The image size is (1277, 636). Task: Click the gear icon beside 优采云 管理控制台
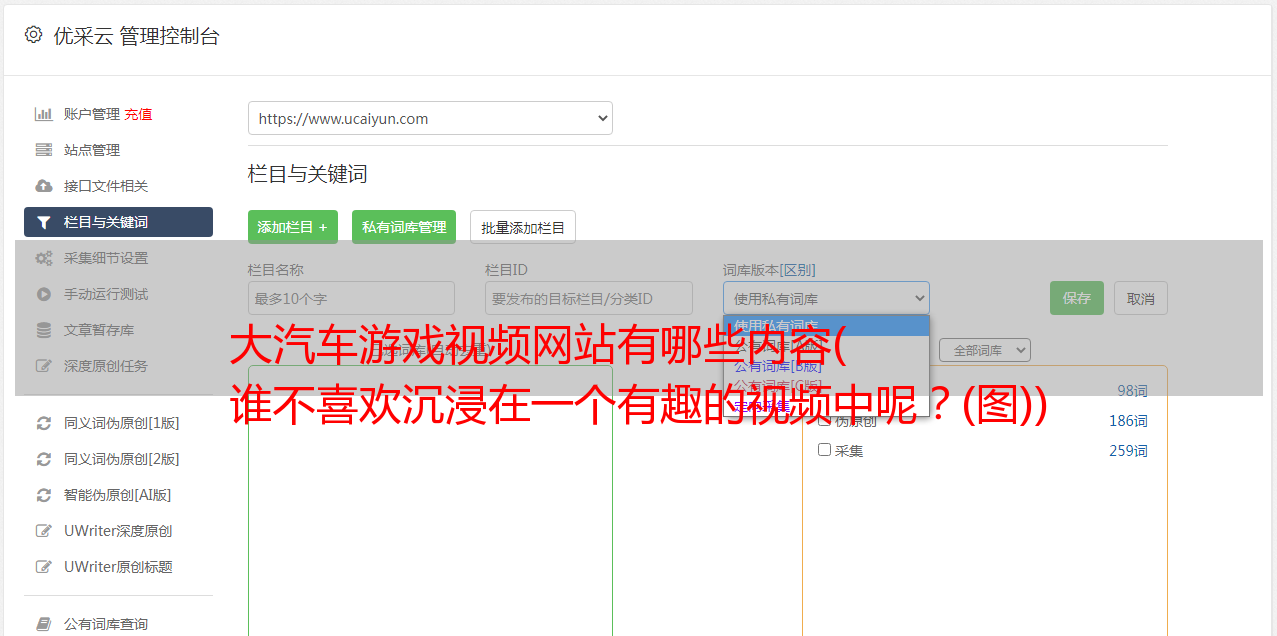[33, 35]
